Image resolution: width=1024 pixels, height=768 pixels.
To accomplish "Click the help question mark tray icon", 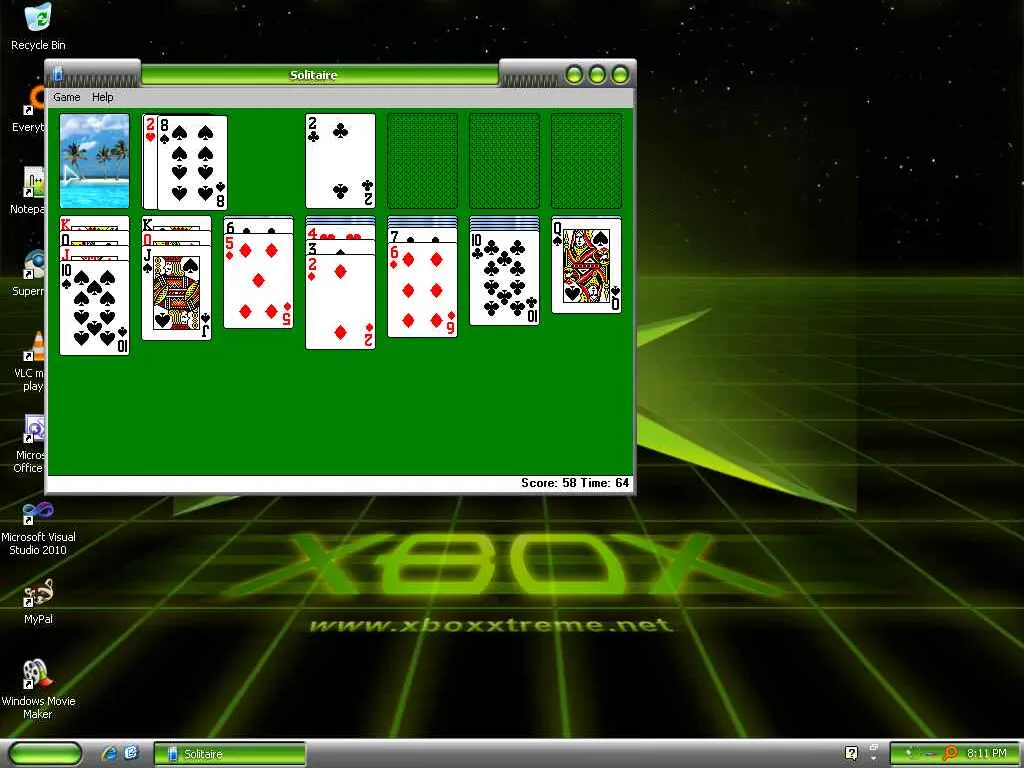I will coord(851,754).
